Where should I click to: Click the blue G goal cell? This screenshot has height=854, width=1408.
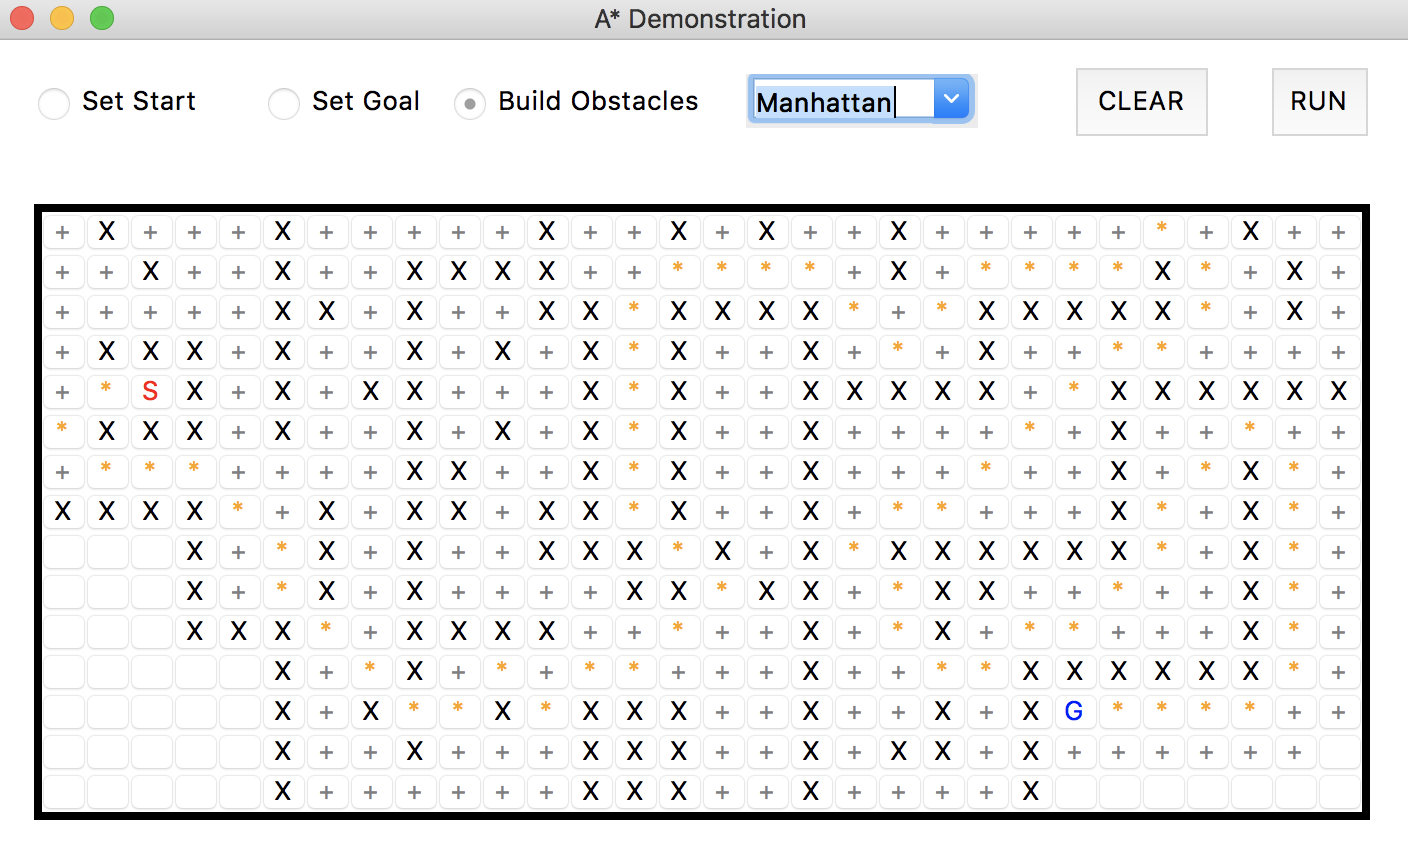tap(1075, 712)
